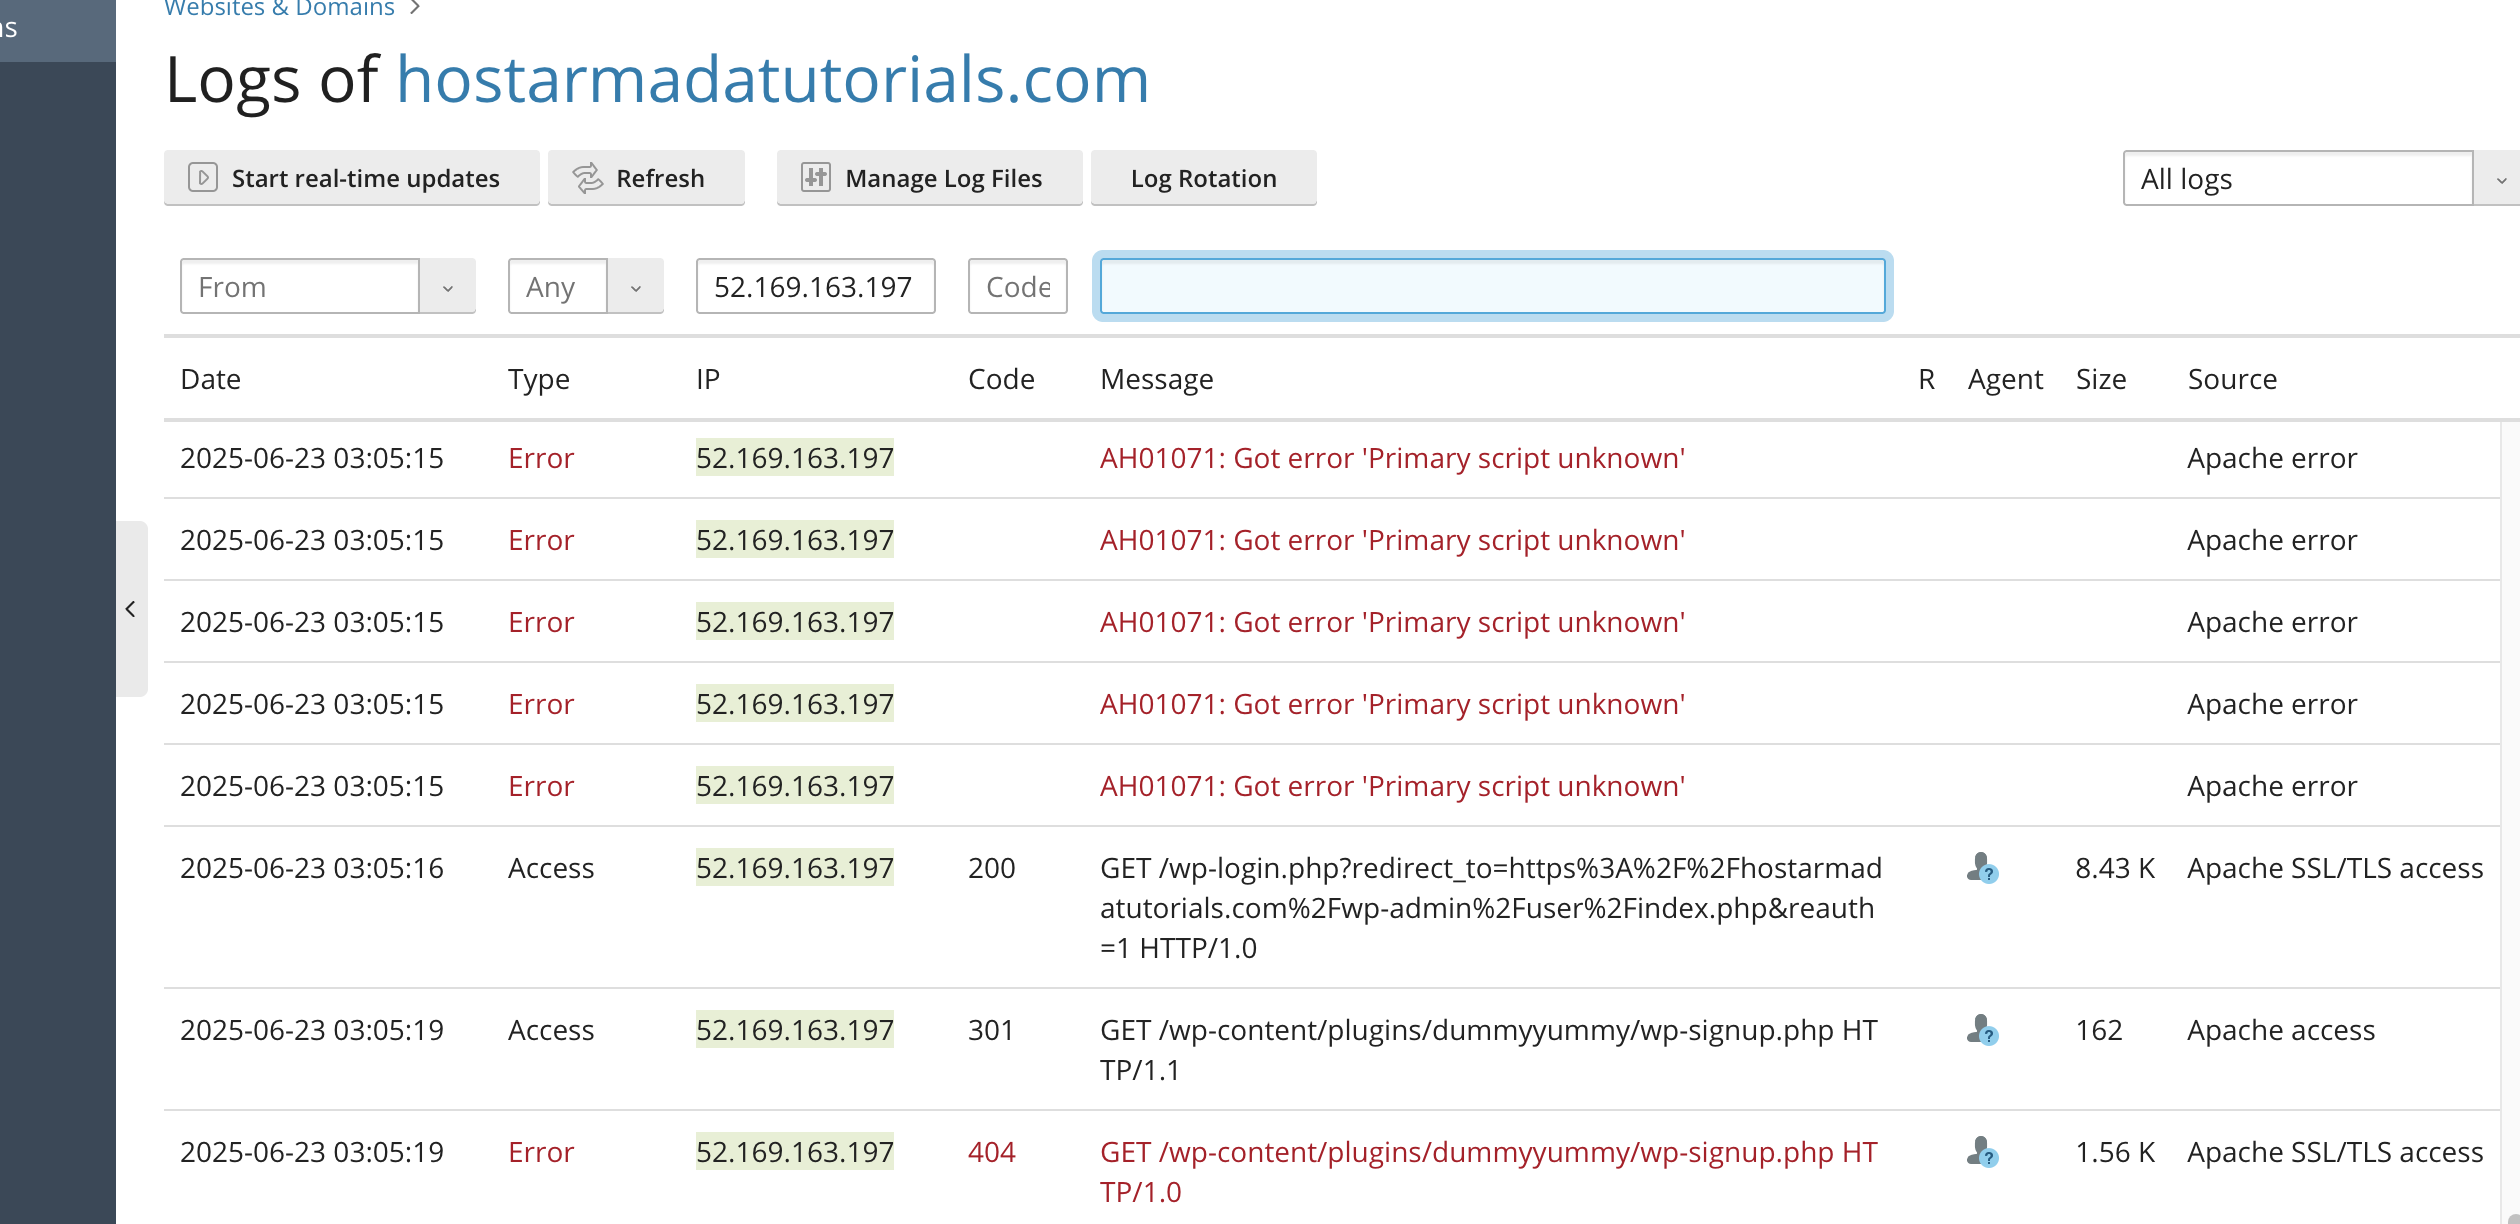Viewport: 2520px width, 1224px height.
Task: Expand the All logs dropdown
Action: [x=2497, y=179]
